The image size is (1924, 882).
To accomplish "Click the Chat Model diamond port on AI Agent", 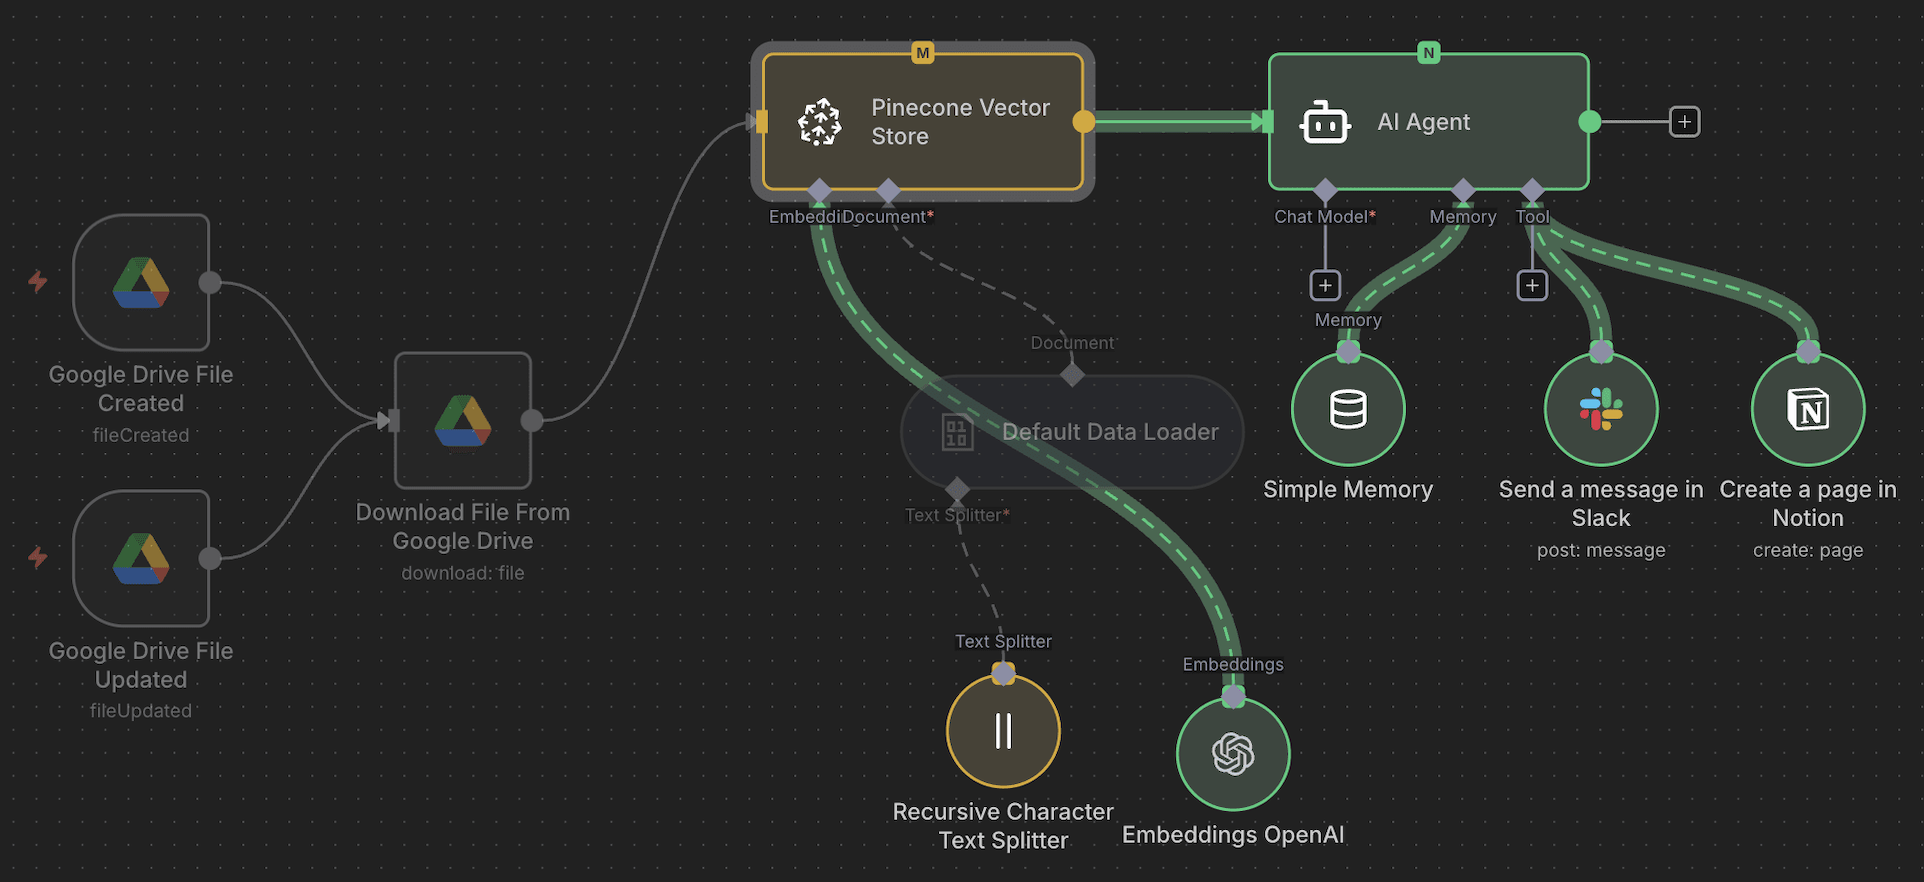I will [x=1325, y=190].
